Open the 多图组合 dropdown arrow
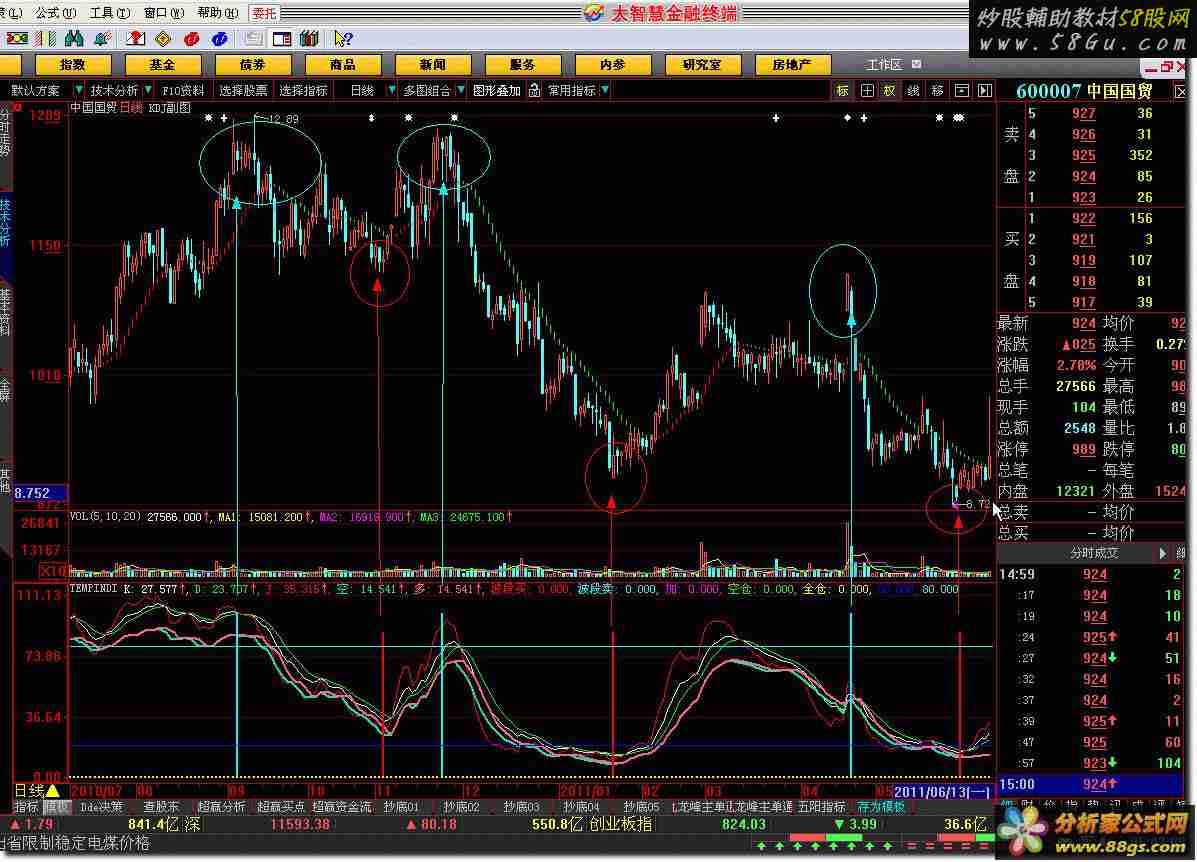This screenshot has height=862, width=1197. click(461, 90)
